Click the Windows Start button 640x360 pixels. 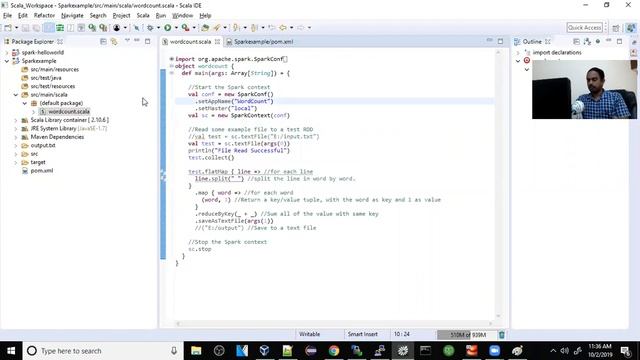point(11,351)
